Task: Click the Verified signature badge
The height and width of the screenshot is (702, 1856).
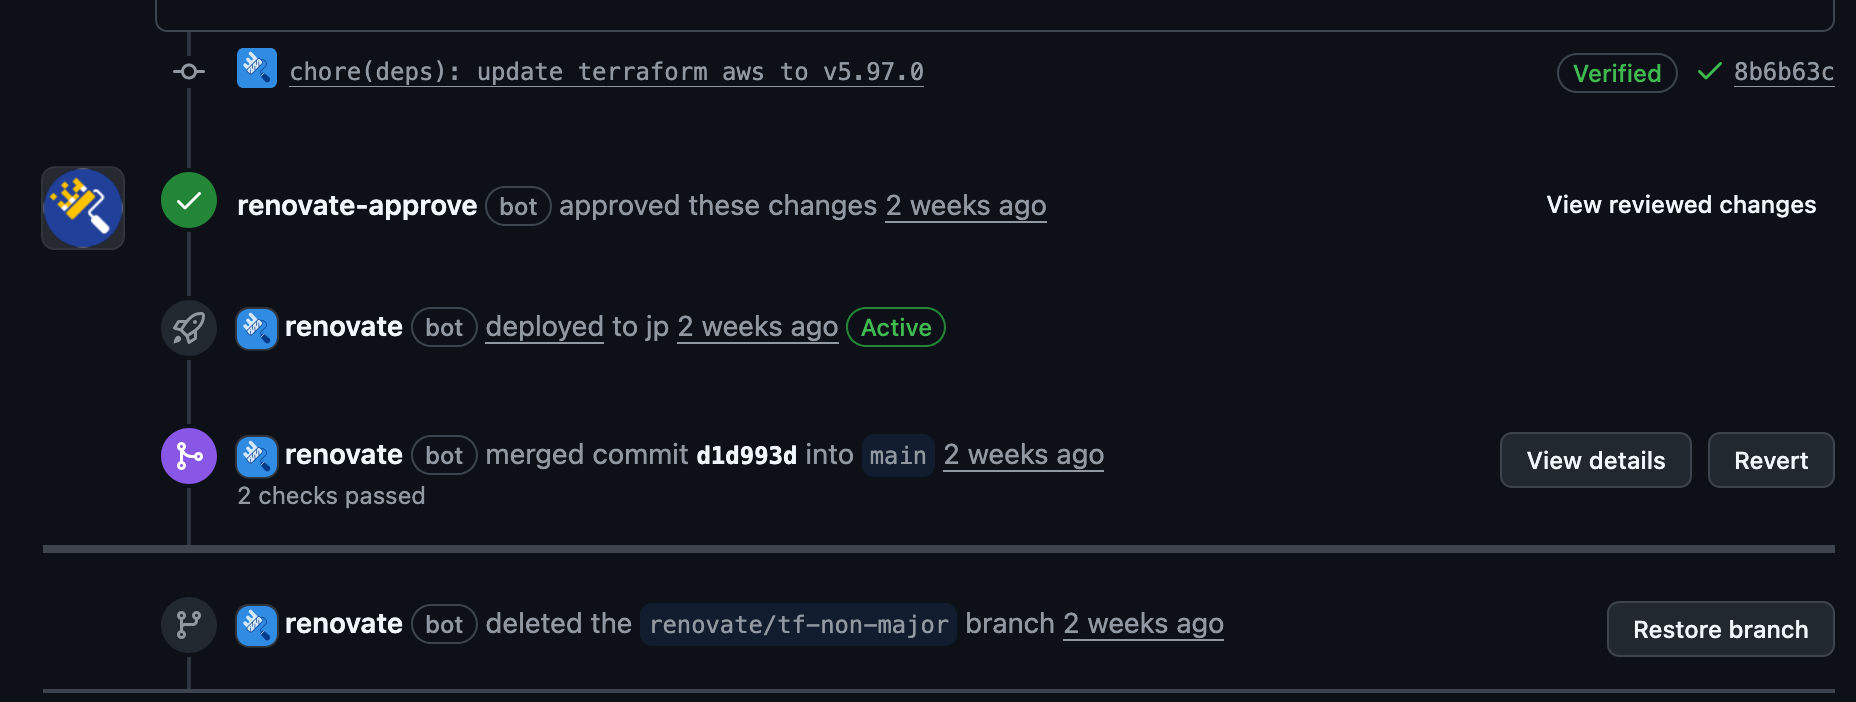Action: click(x=1616, y=72)
